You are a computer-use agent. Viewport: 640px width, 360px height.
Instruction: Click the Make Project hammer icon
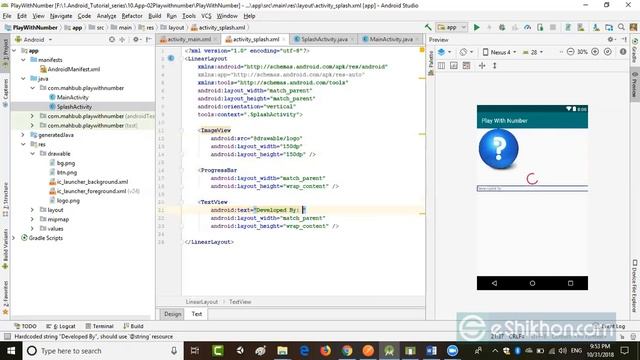[x=428, y=27]
